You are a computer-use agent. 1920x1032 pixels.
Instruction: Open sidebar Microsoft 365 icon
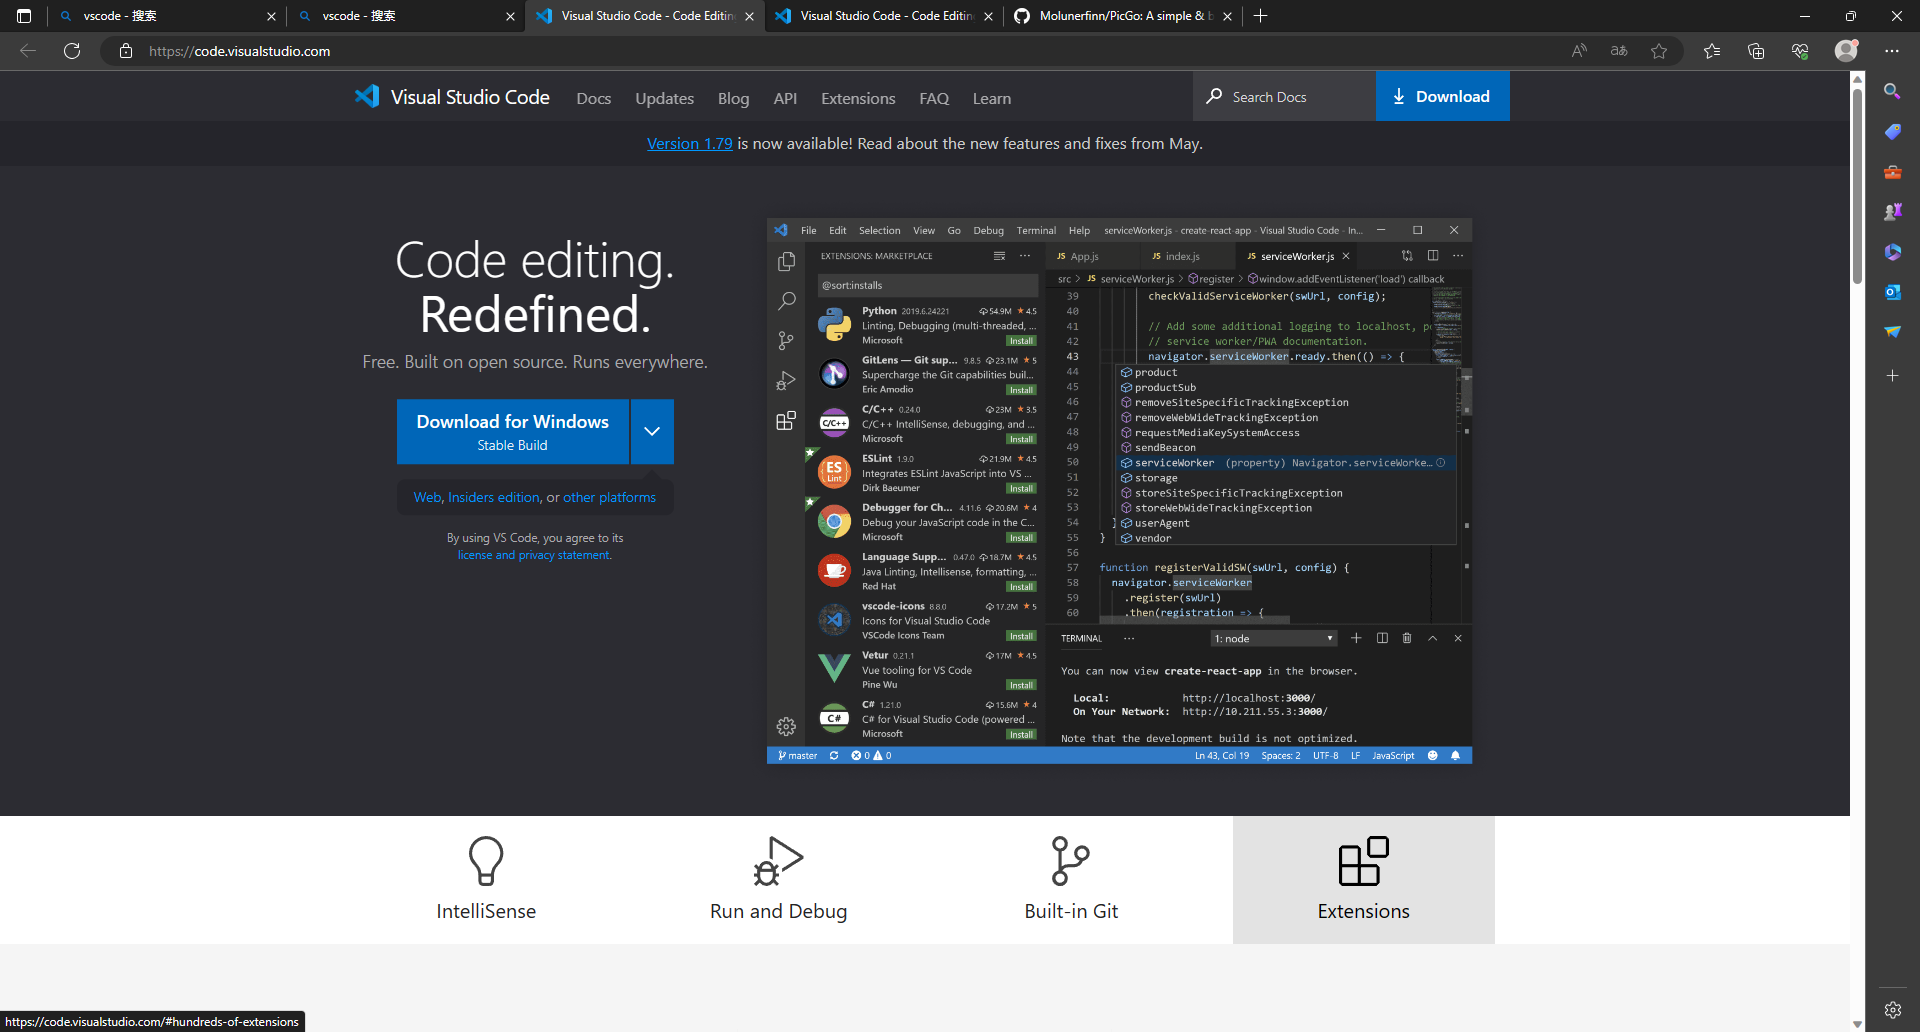point(1892,252)
